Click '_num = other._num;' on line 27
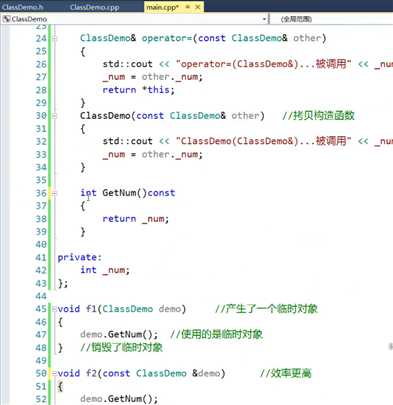The height and width of the screenshot is (405, 393). pyautogui.click(x=152, y=77)
